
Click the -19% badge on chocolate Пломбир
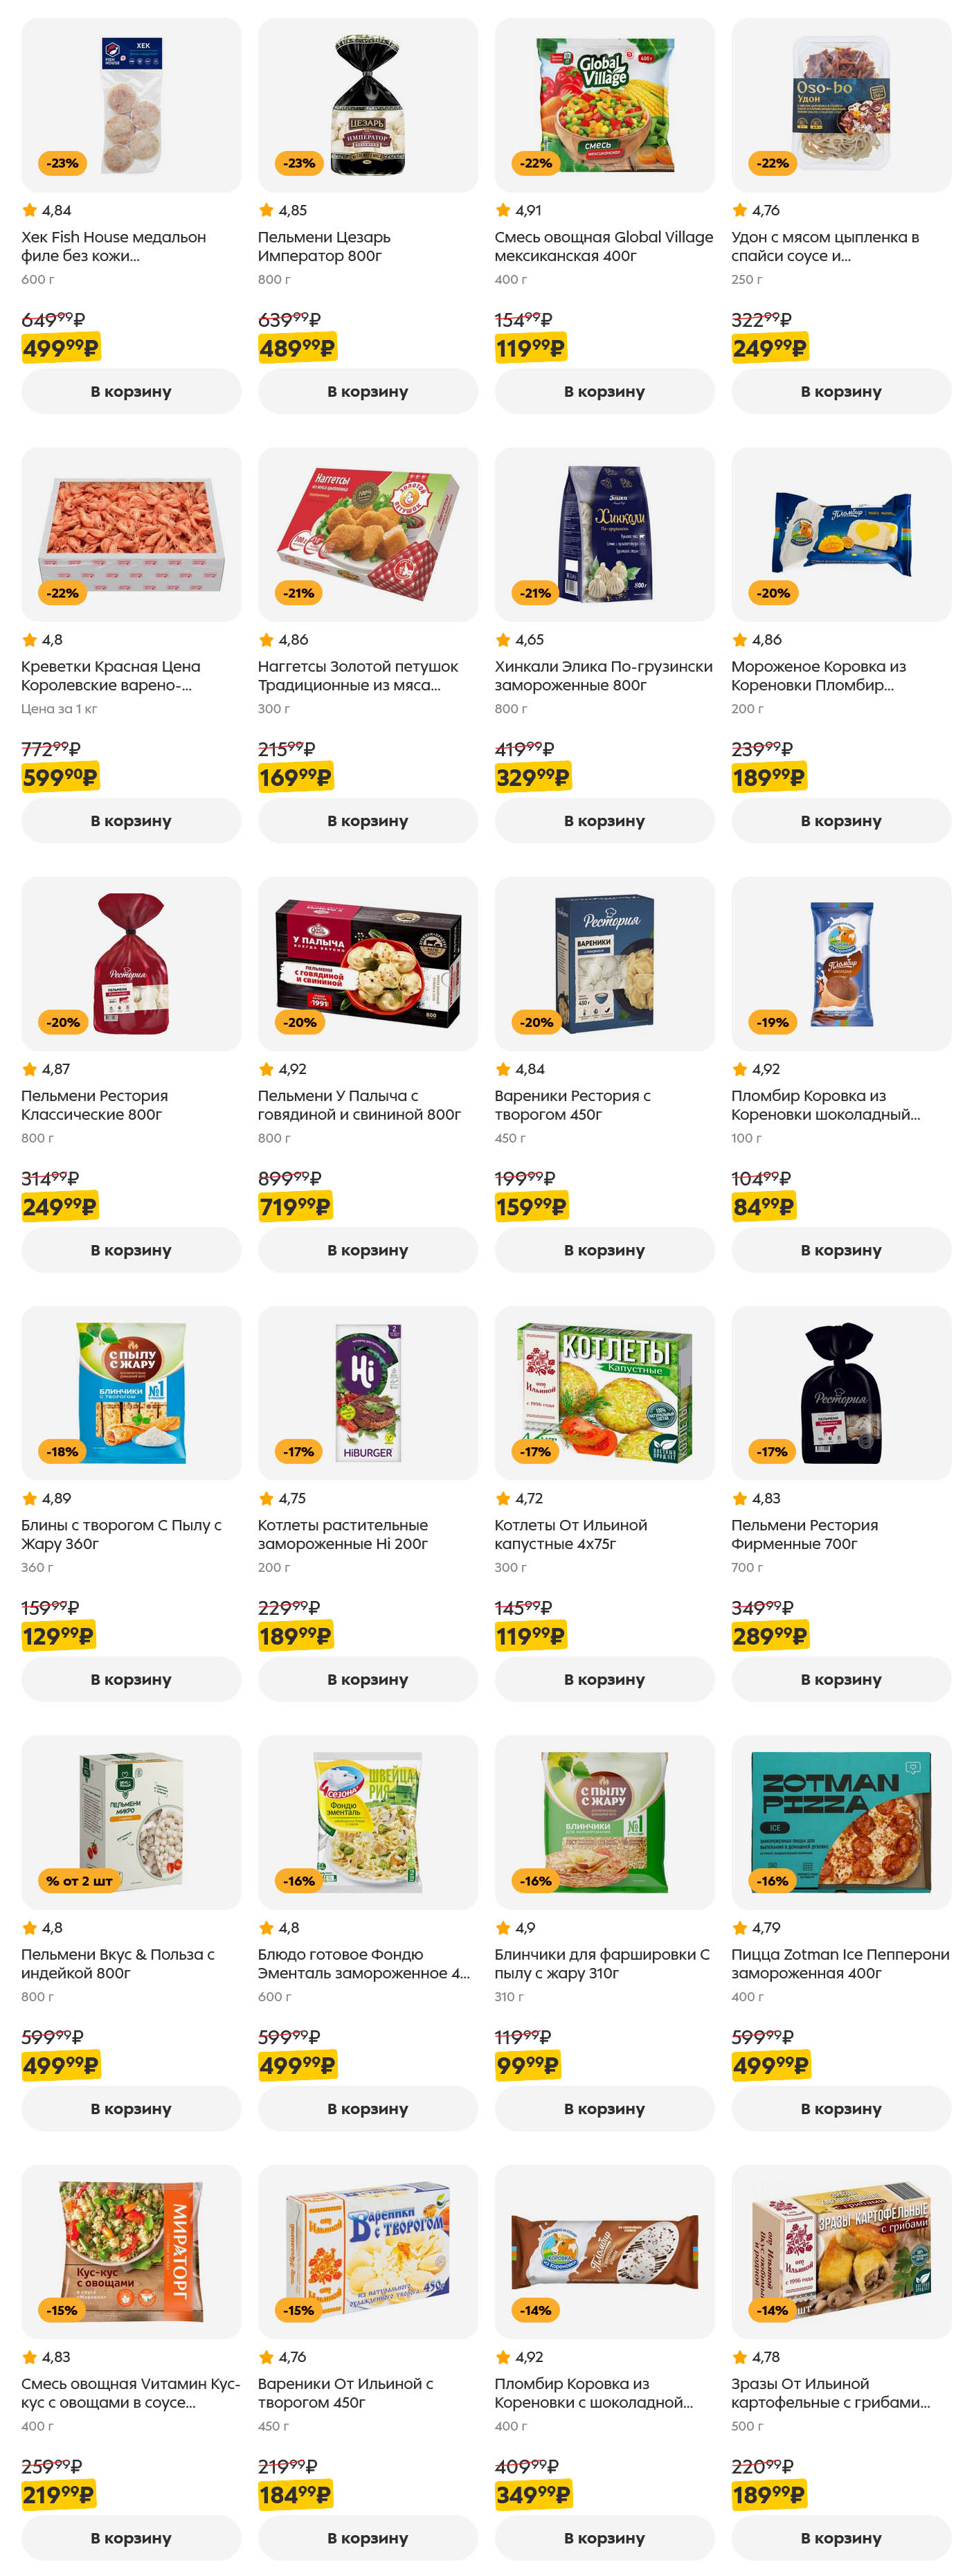coord(773,1022)
